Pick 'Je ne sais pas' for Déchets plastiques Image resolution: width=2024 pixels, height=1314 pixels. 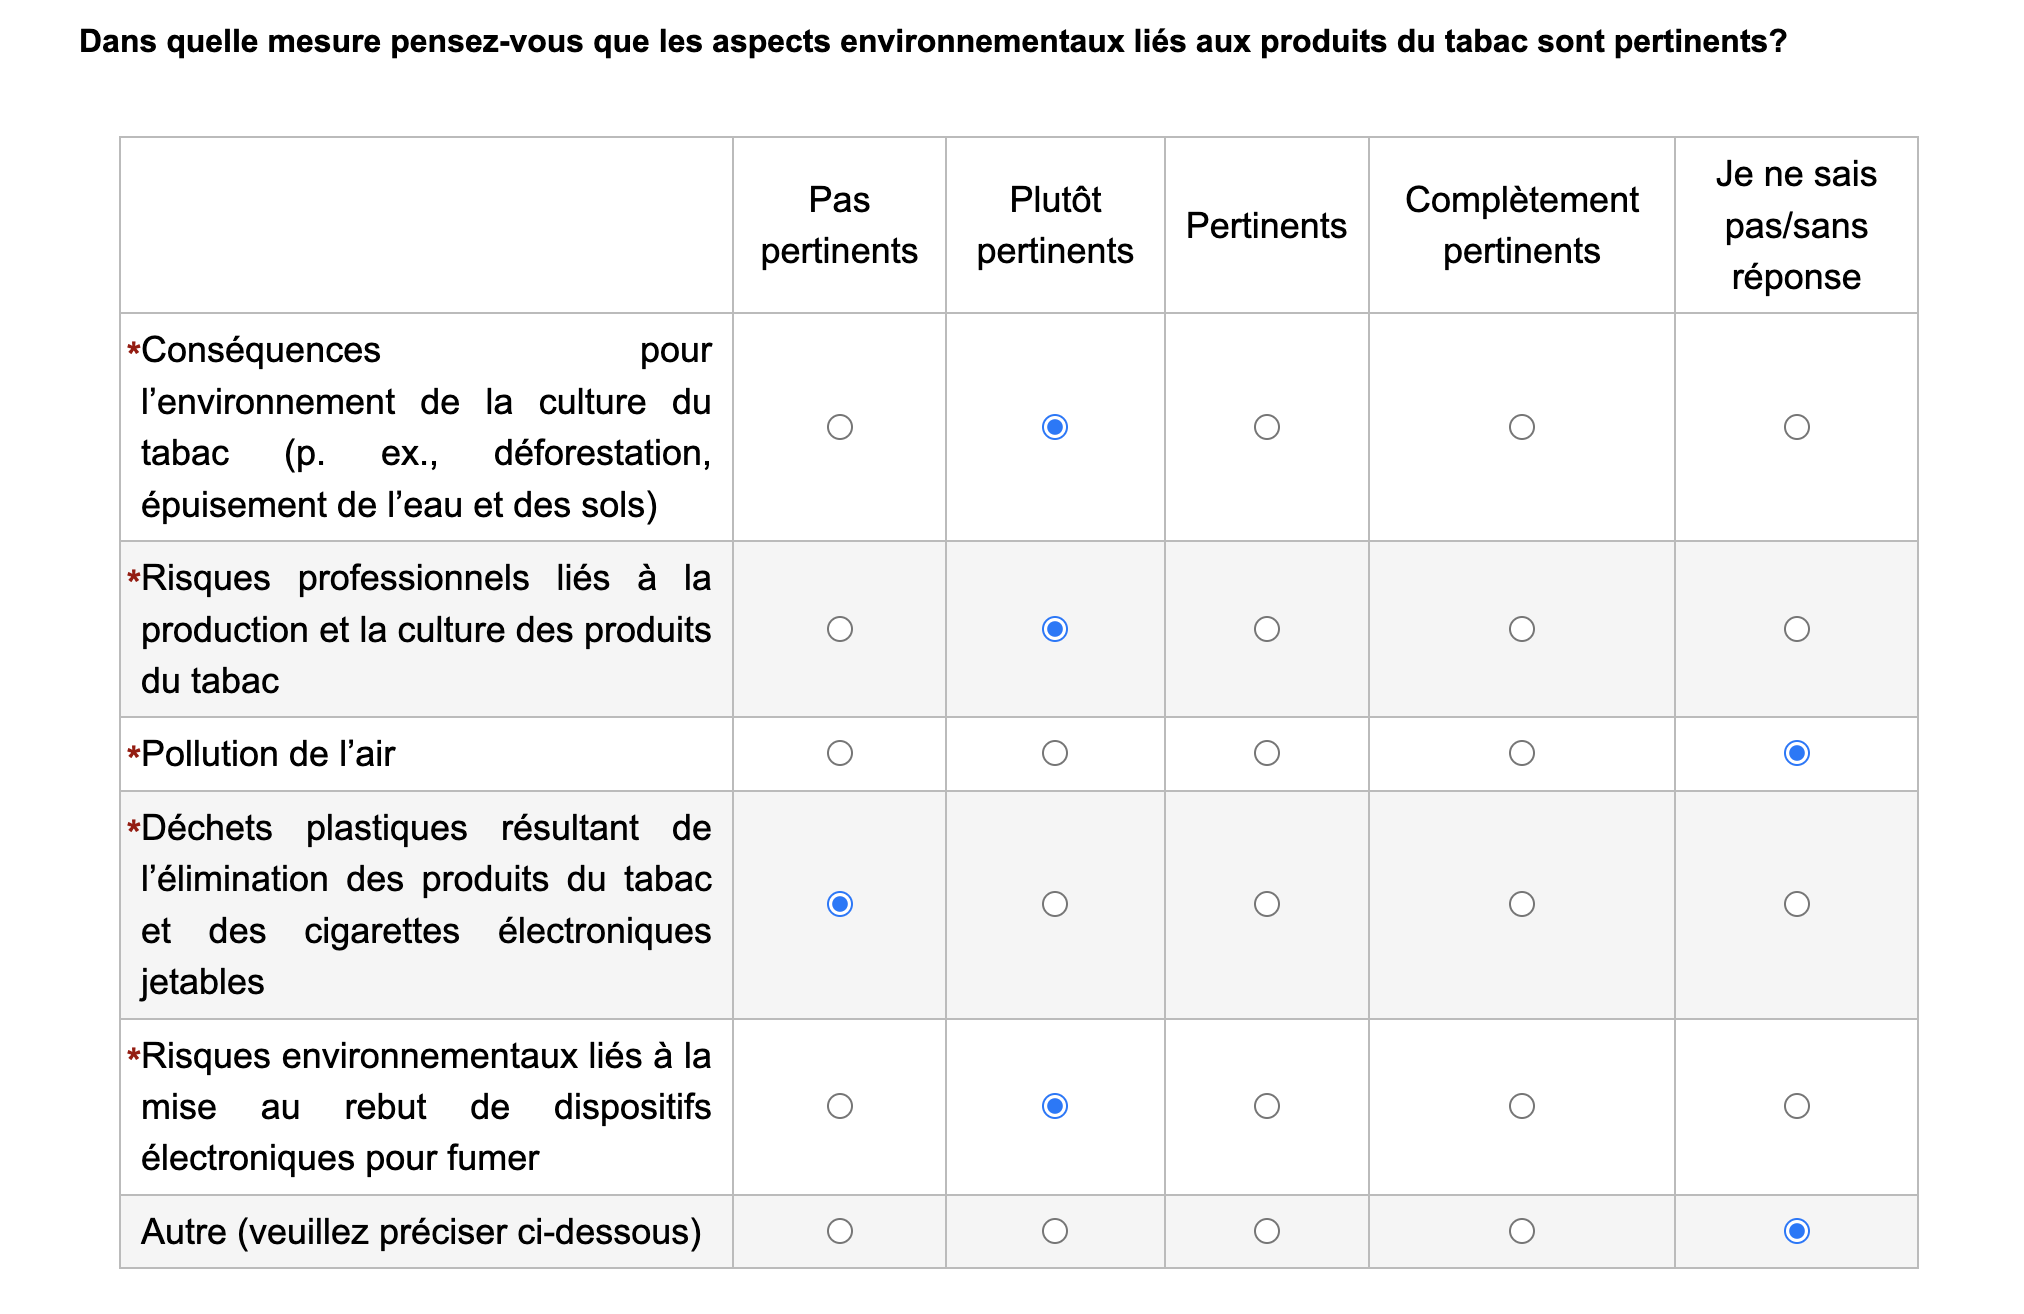coord(1796,904)
